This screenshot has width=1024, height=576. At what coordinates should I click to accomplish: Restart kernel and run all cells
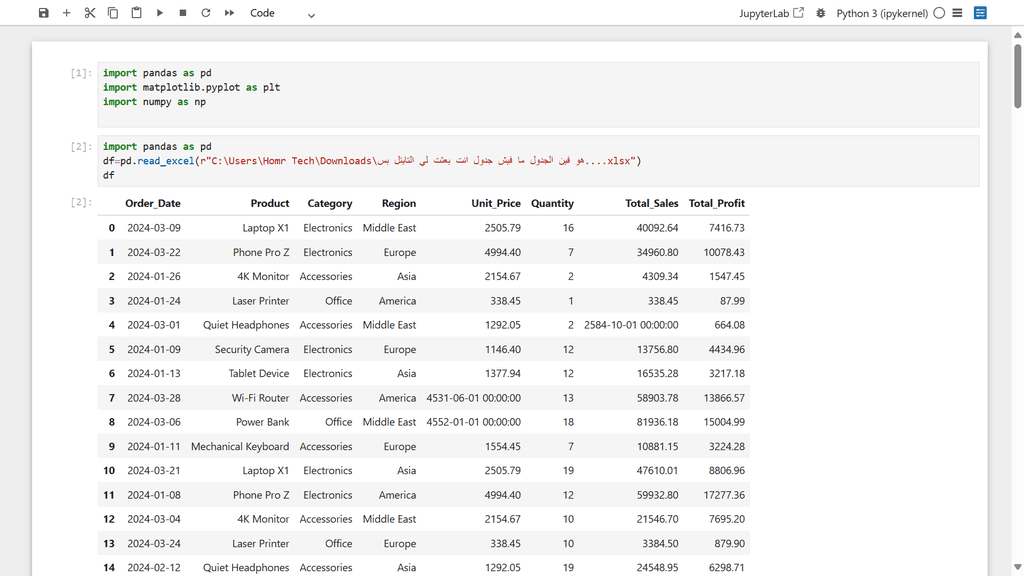229,13
